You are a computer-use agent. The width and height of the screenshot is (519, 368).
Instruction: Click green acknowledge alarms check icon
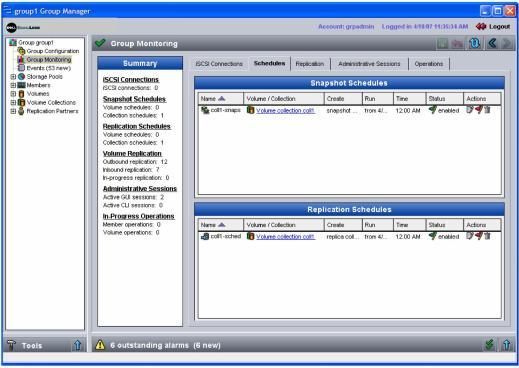point(489,345)
